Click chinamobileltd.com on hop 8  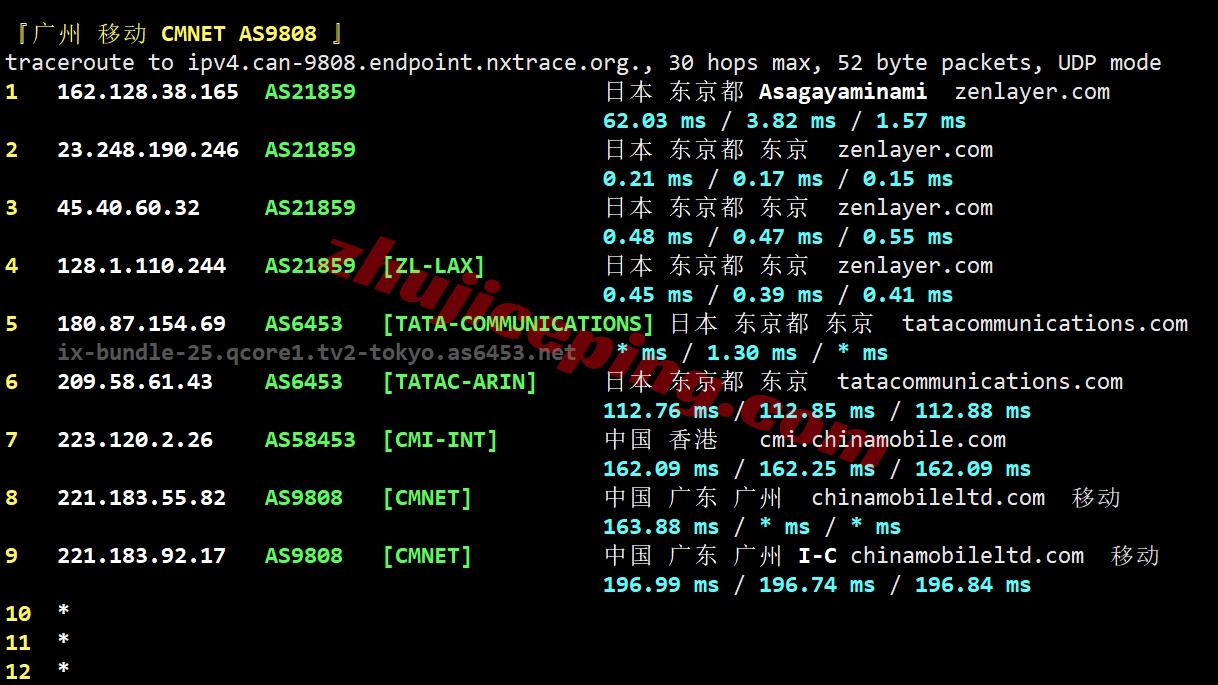pos(928,498)
